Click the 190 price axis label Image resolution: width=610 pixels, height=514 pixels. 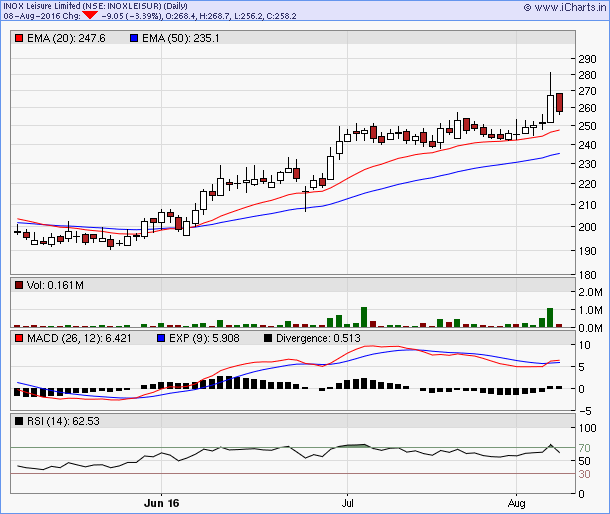point(587,251)
